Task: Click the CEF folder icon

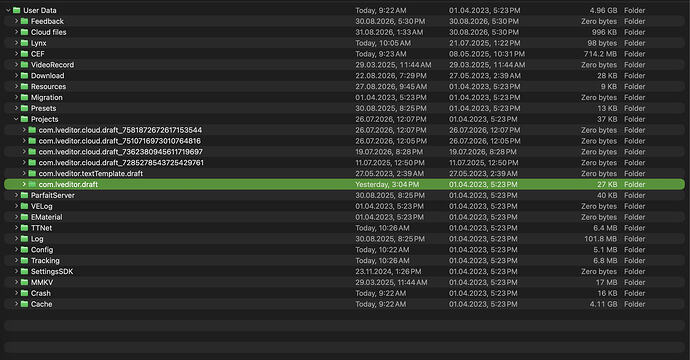Action: (x=25, y=54)
